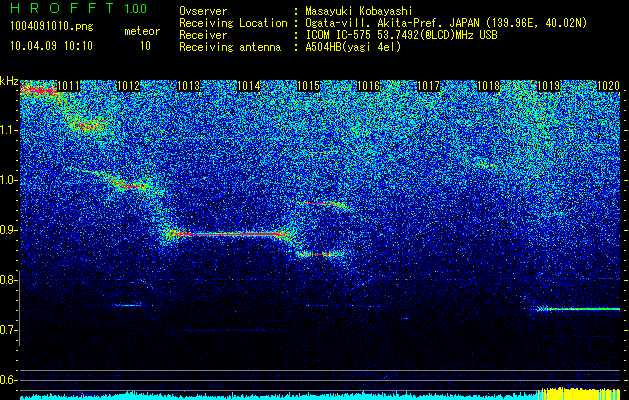
Task: Click the date text 10.04.09 10:10
Action: coord(51,46)
